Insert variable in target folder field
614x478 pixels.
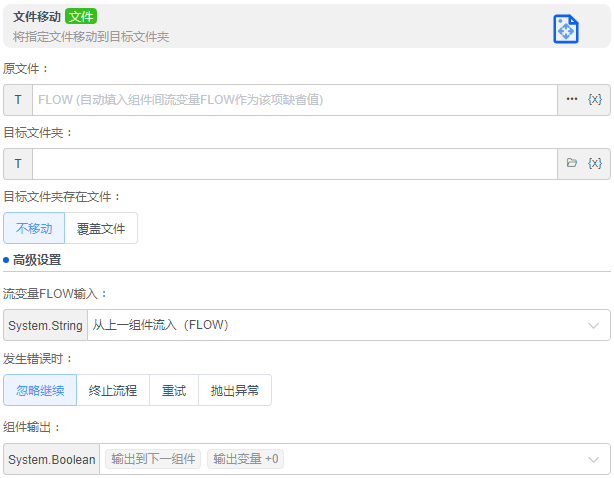click(x=595, y=164)
